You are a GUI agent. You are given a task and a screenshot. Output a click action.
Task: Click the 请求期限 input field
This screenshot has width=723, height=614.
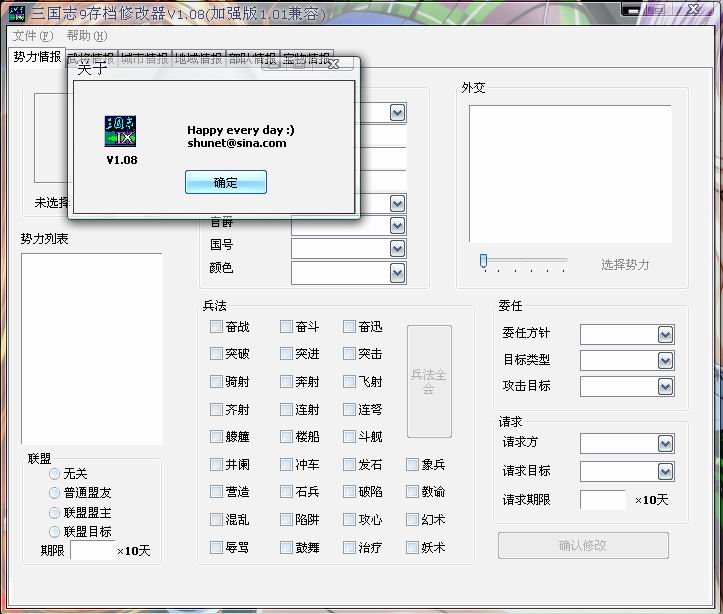[x=602, y=499]
